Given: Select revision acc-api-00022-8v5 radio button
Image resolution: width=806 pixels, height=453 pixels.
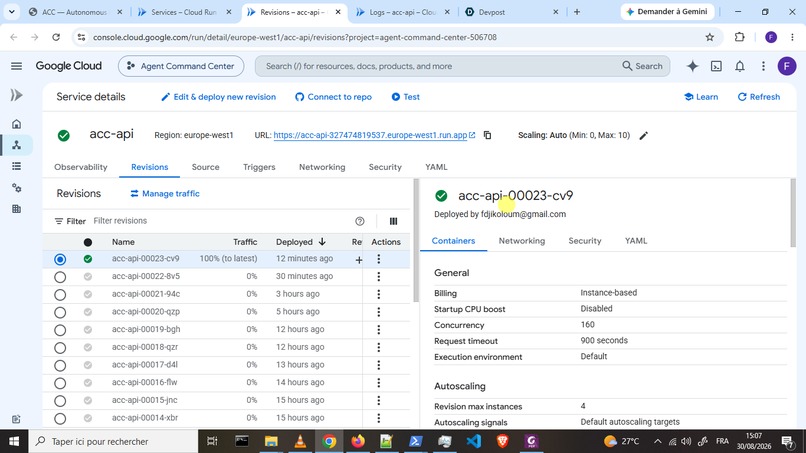Looking at the screenshot, I should click(x=60, y=277).
